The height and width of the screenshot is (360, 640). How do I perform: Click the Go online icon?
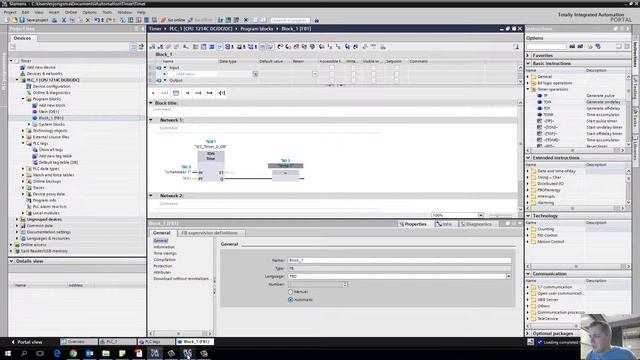[163, 20]
